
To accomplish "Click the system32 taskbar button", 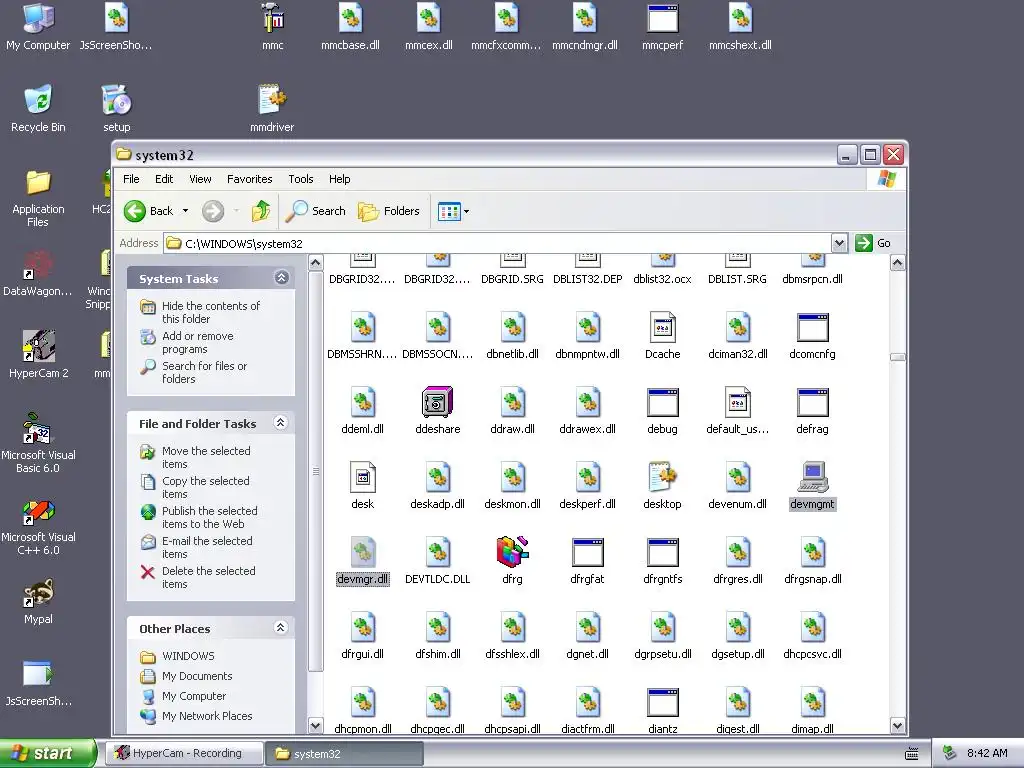I will pos(344,754).
